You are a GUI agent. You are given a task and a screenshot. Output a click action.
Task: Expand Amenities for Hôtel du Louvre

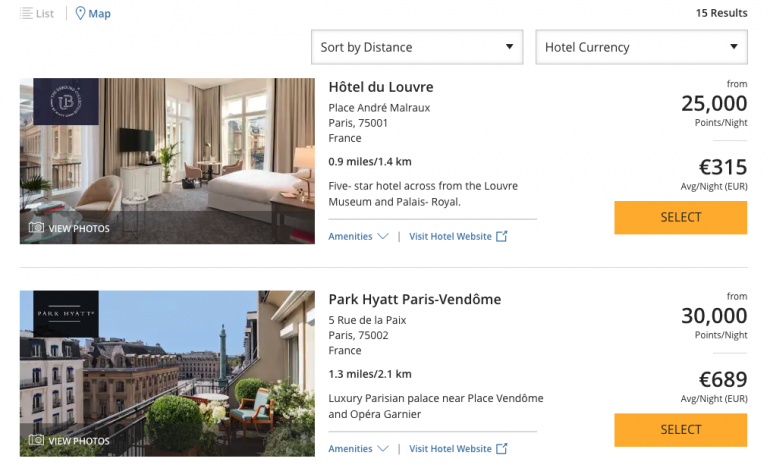click(358, 237)
